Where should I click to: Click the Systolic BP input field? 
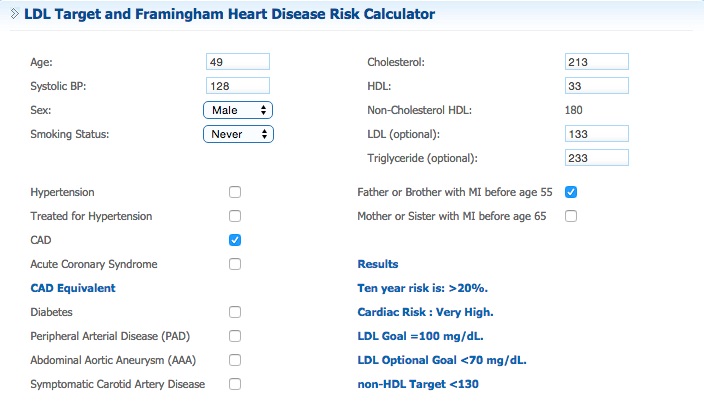coord(238,86)
